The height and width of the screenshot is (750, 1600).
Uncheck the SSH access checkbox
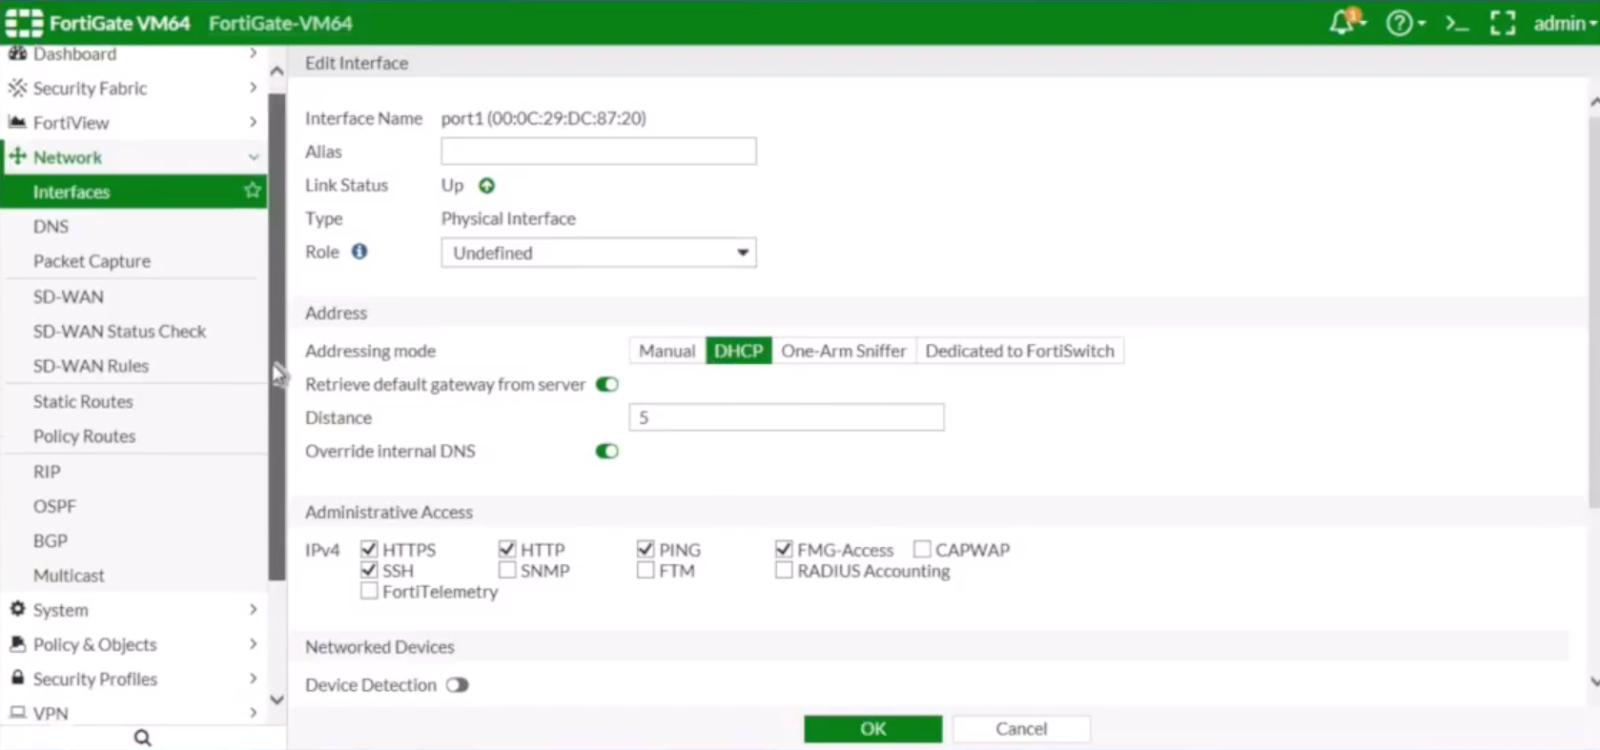pyautogui.click(x=369, y=570)
